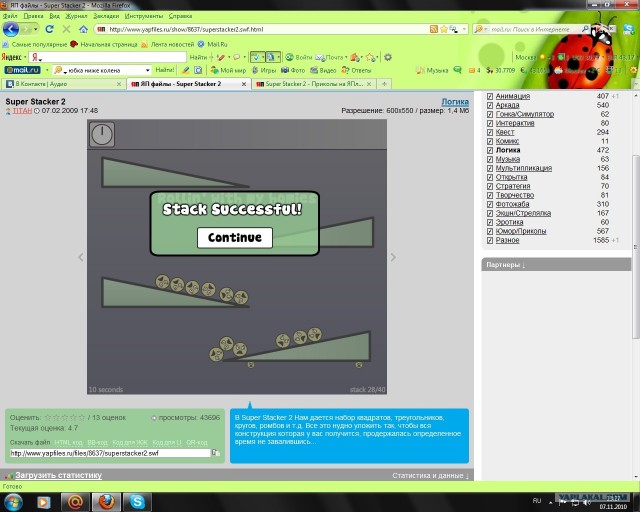The image size is (640, 512).
Task: Toggle the Аркада category checkbox
Action: [x=490, y=105]
